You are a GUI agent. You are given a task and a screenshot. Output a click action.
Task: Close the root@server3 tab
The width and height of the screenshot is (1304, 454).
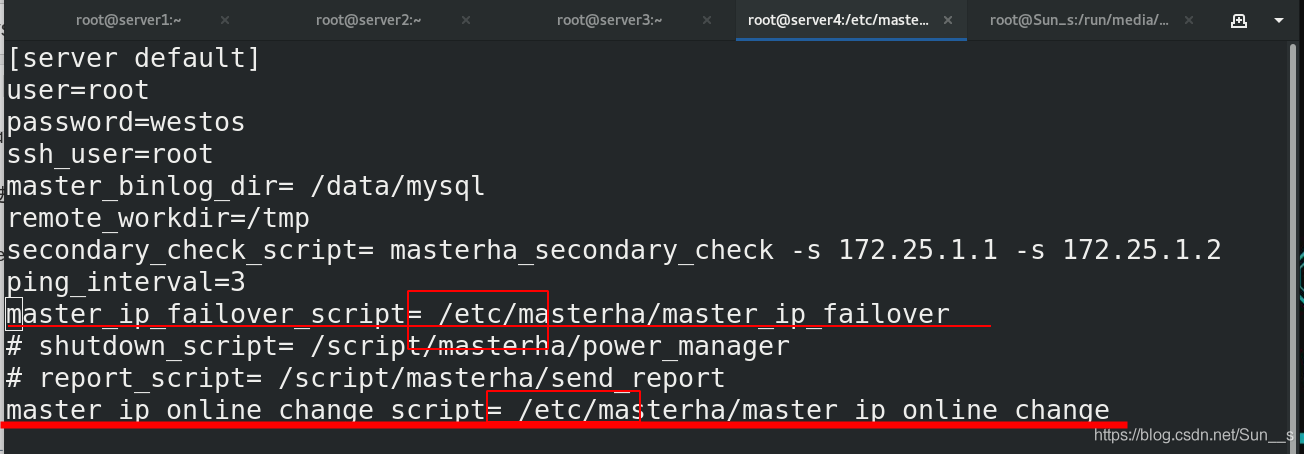pos(705,20)
